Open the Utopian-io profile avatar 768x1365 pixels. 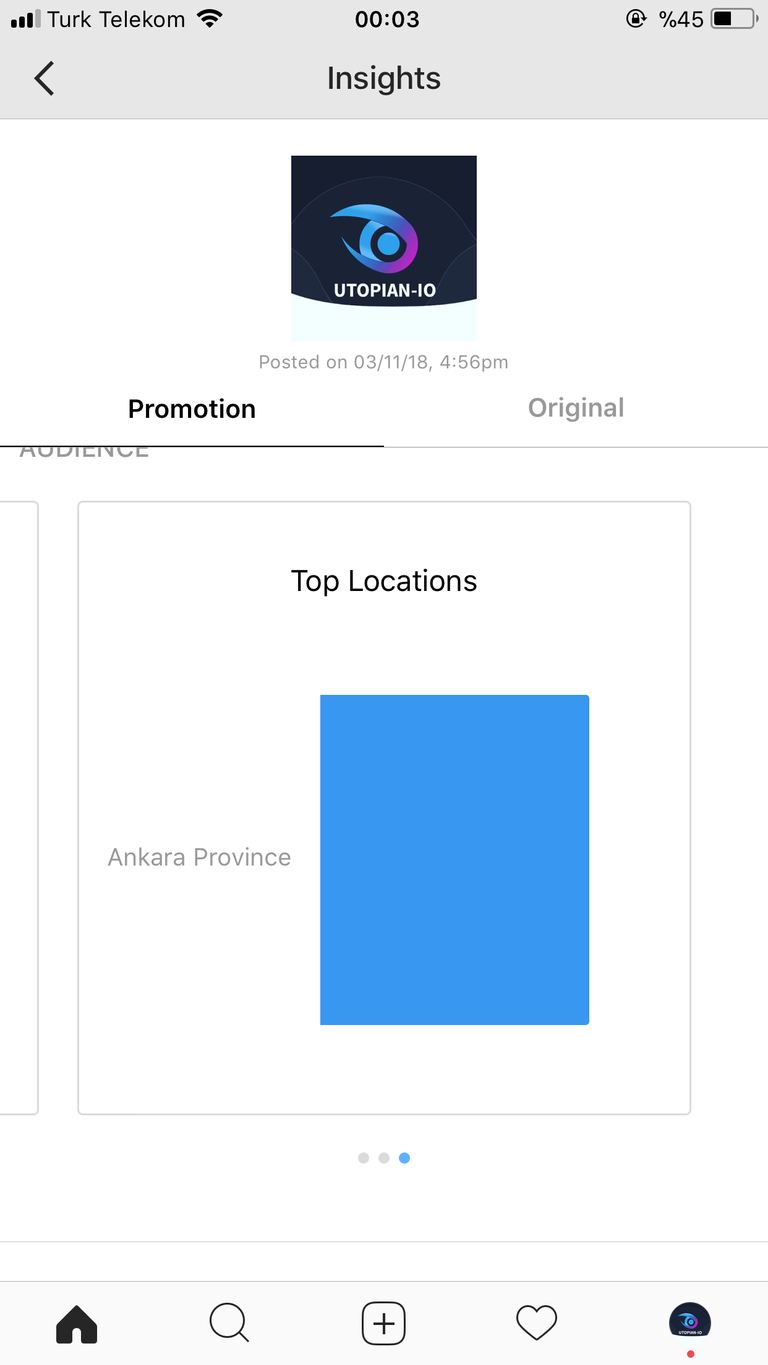click(x=690, y=1322)
